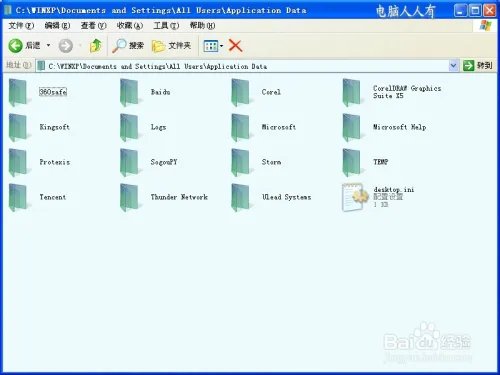Screen dimensions: 500x375
Task: Expand the address bar dropdown arrow
Action: (x=453, y=66)
